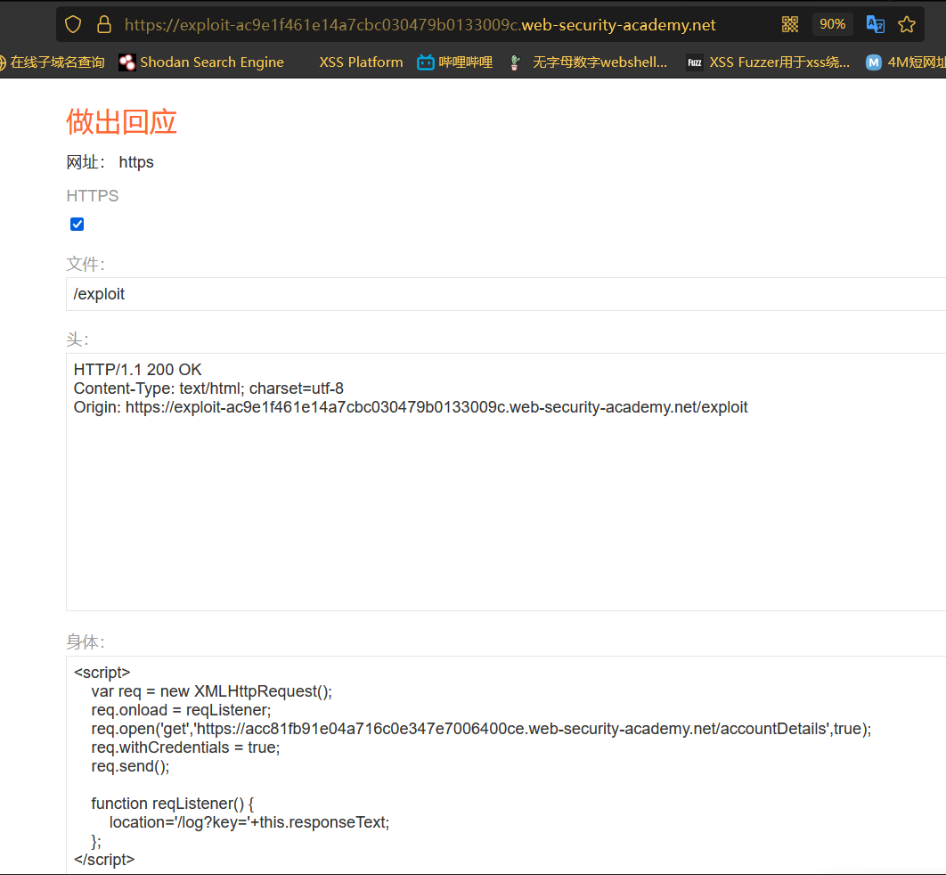
Task: Click the 文件 field containing /exploit
Action: [x=506, y=294]
